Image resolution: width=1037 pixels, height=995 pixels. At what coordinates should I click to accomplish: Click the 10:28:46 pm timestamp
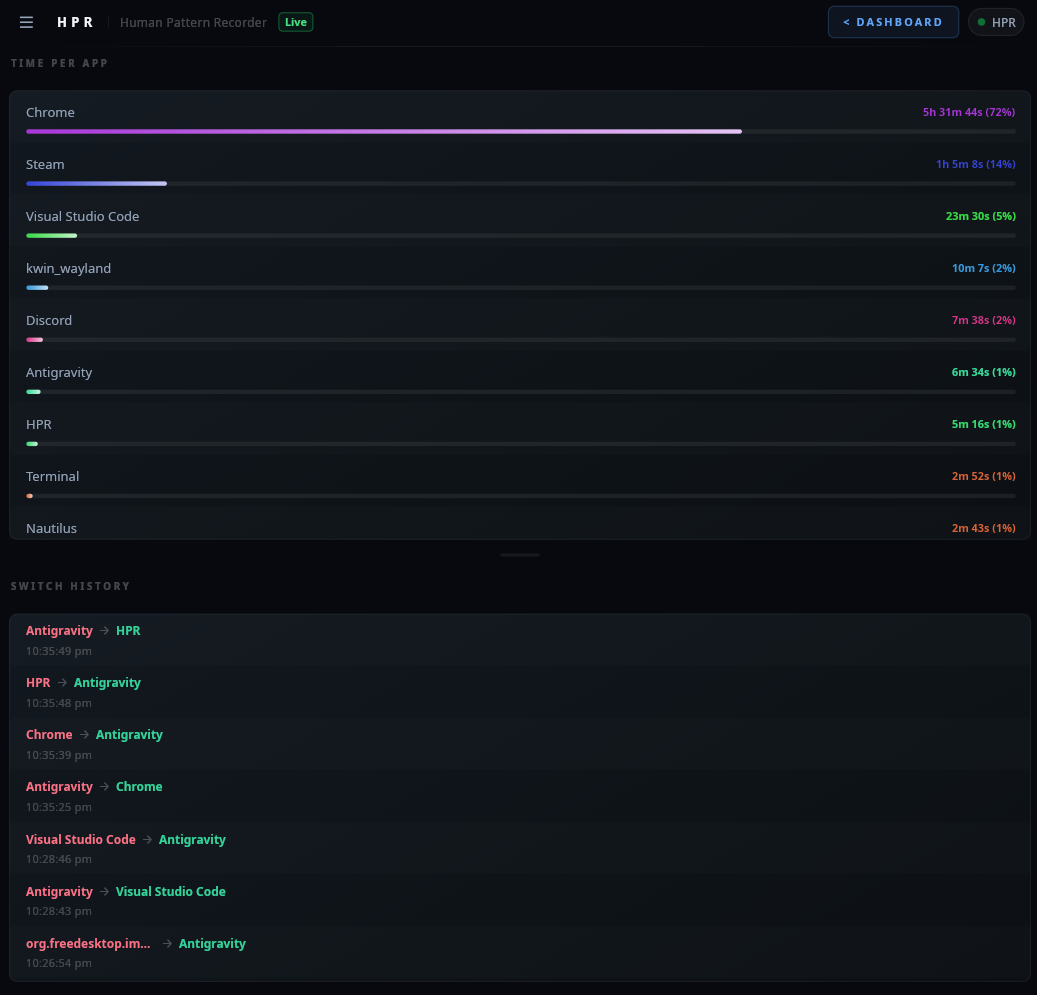[59, 859]
